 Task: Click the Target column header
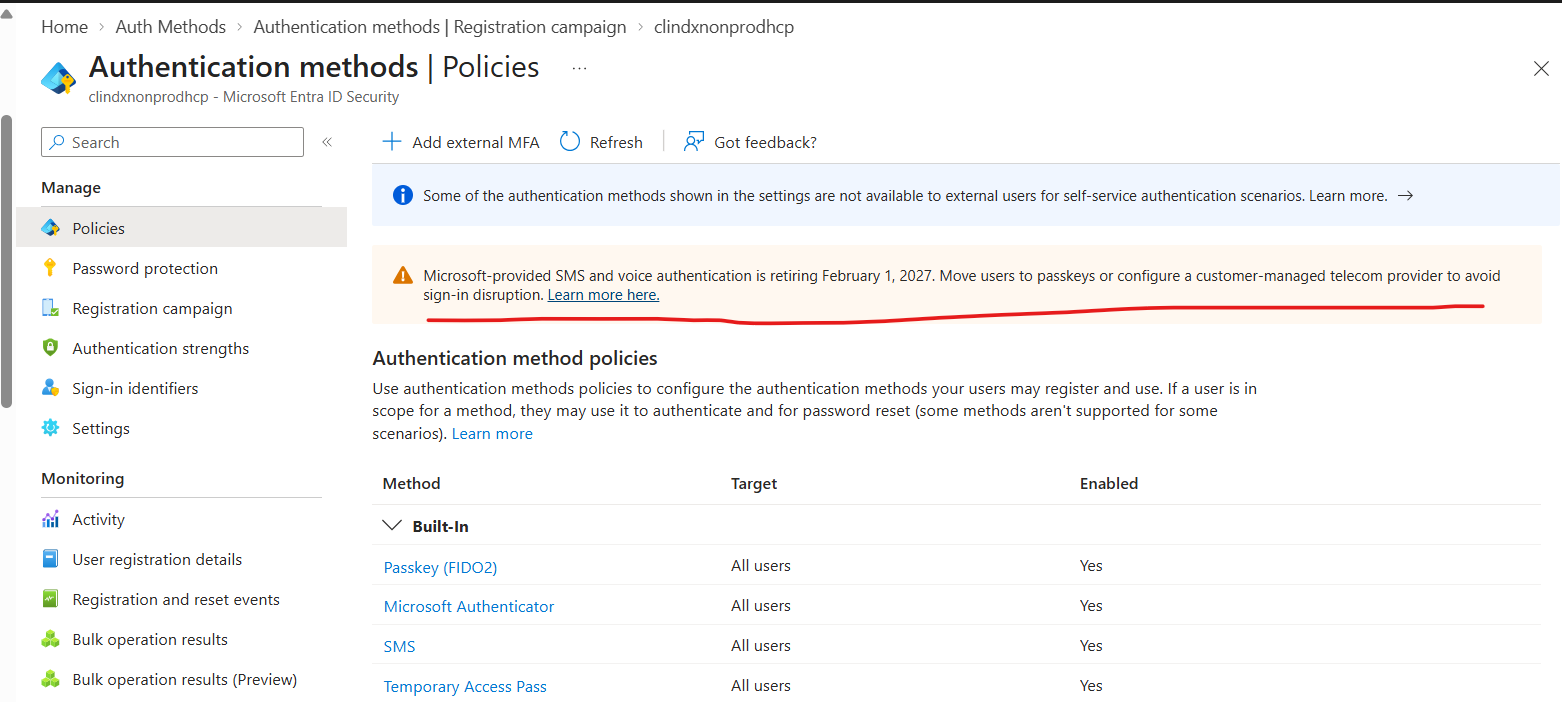754,483
